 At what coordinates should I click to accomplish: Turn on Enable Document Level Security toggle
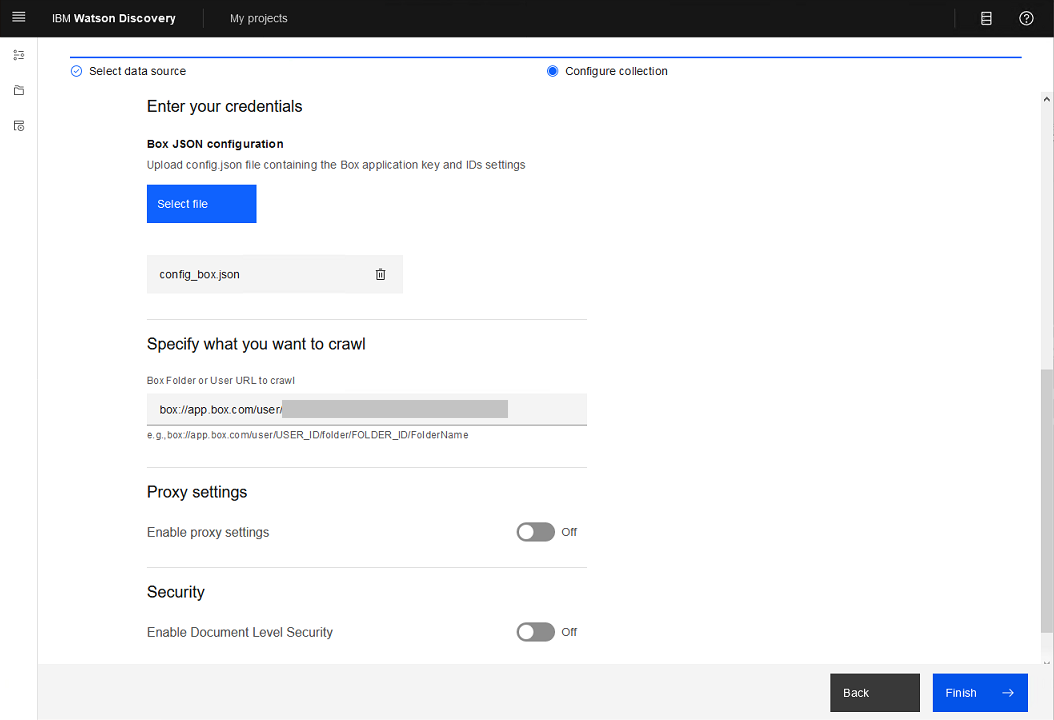pyautogui.click(x=536, y=632)
